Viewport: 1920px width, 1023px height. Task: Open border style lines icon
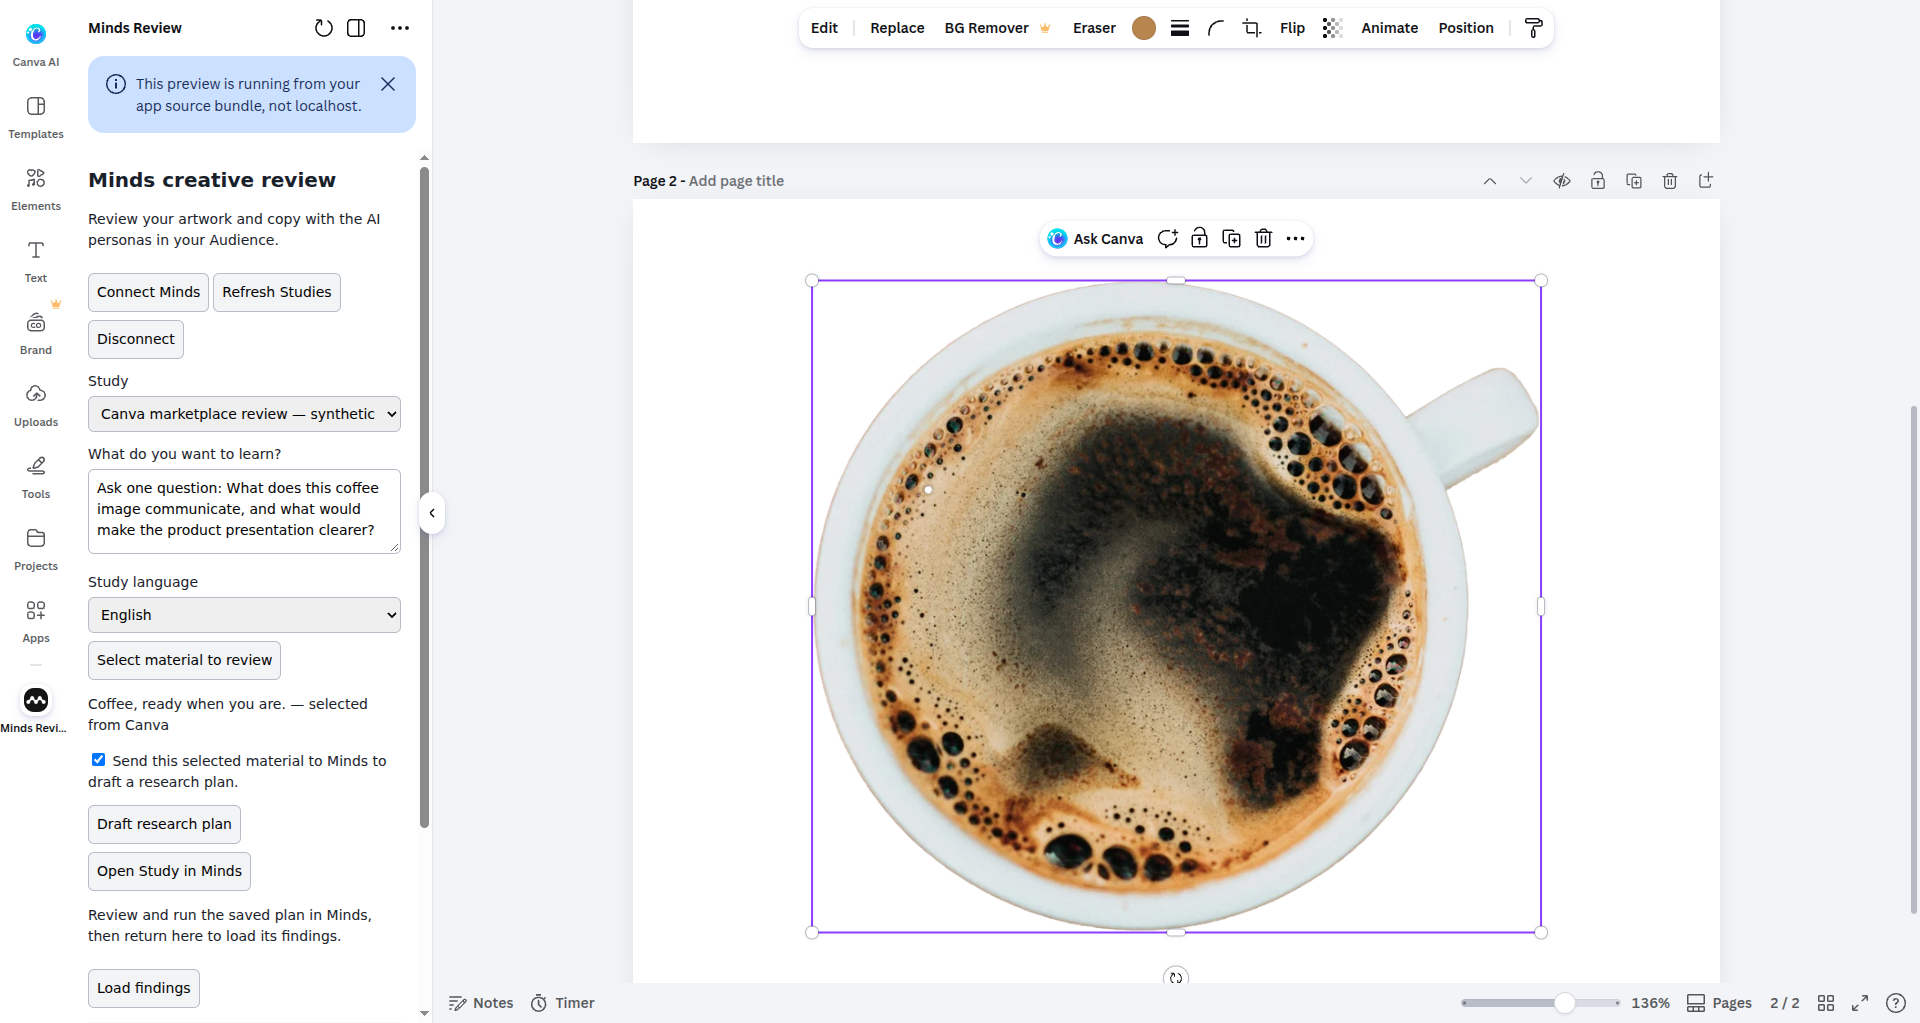1180,28
